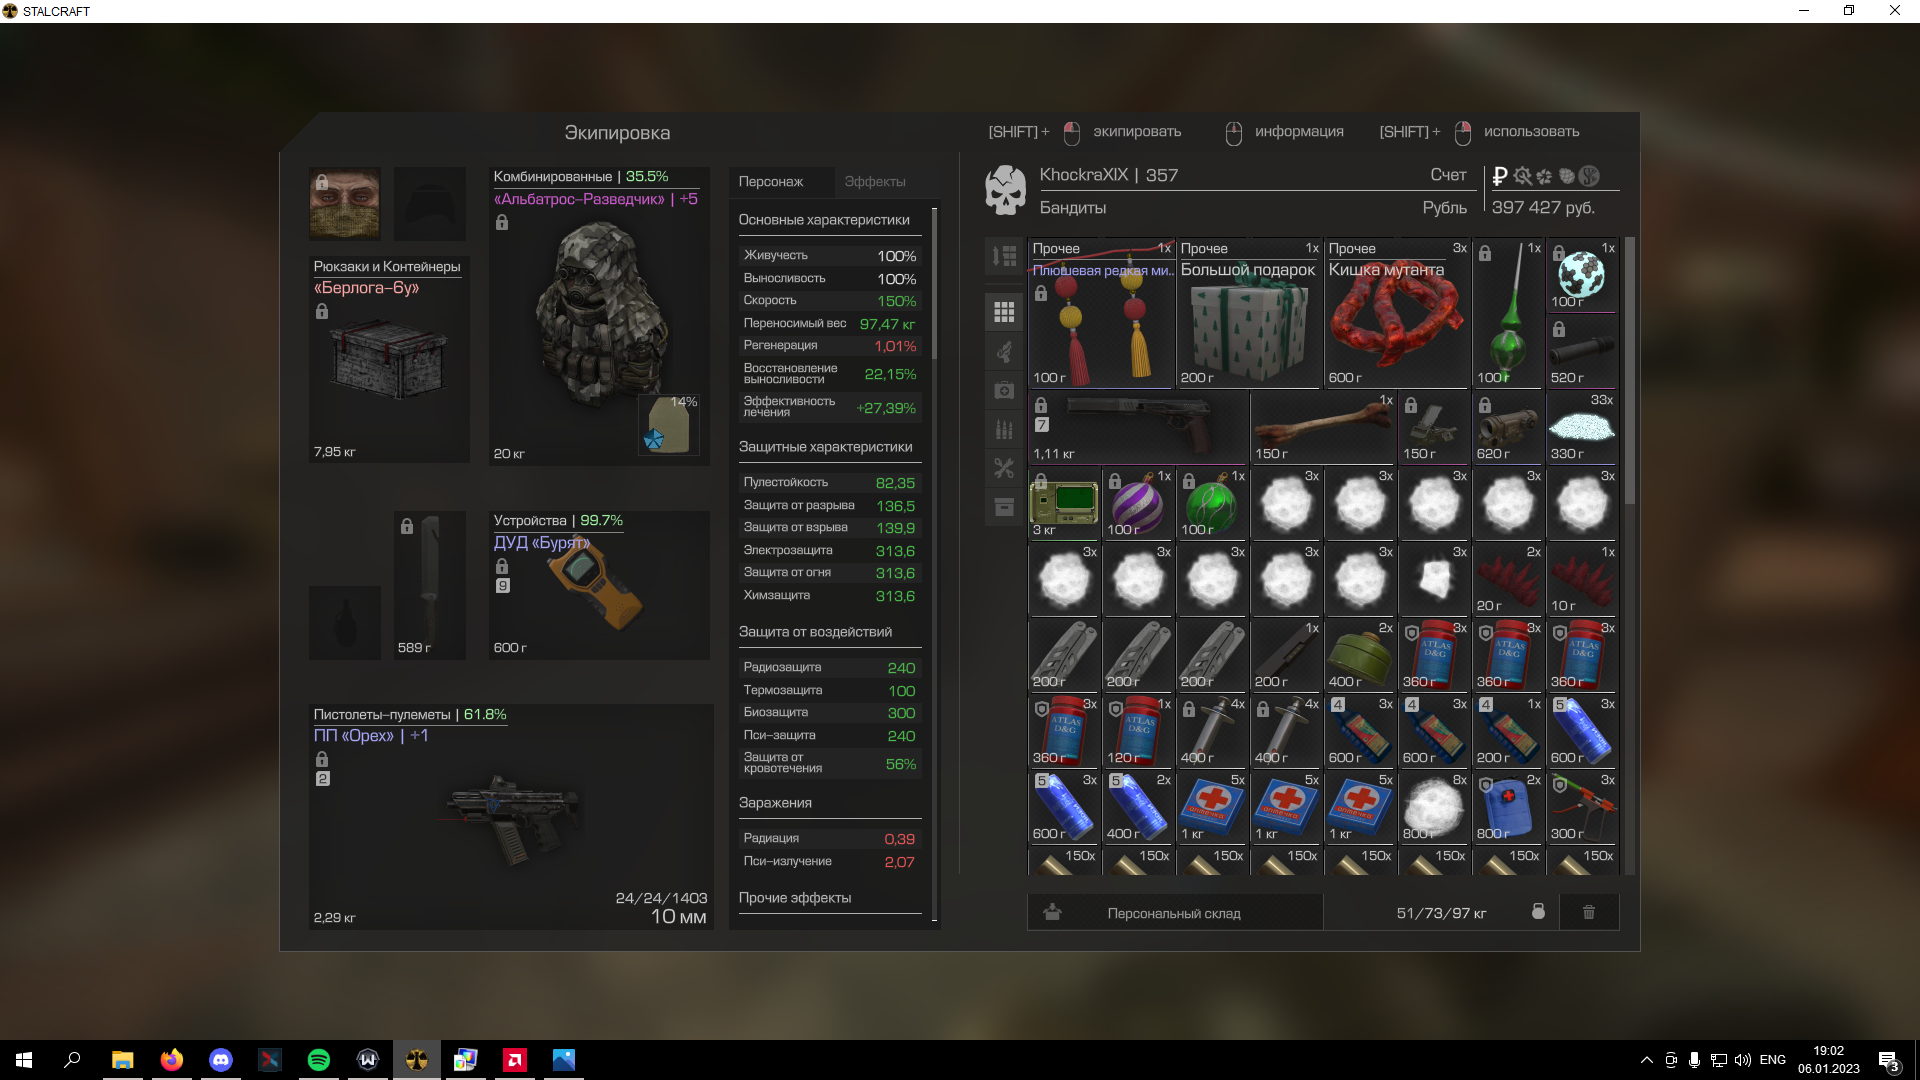
Task: Select the blue spray can 400 г
Action: pos(1138,807)
